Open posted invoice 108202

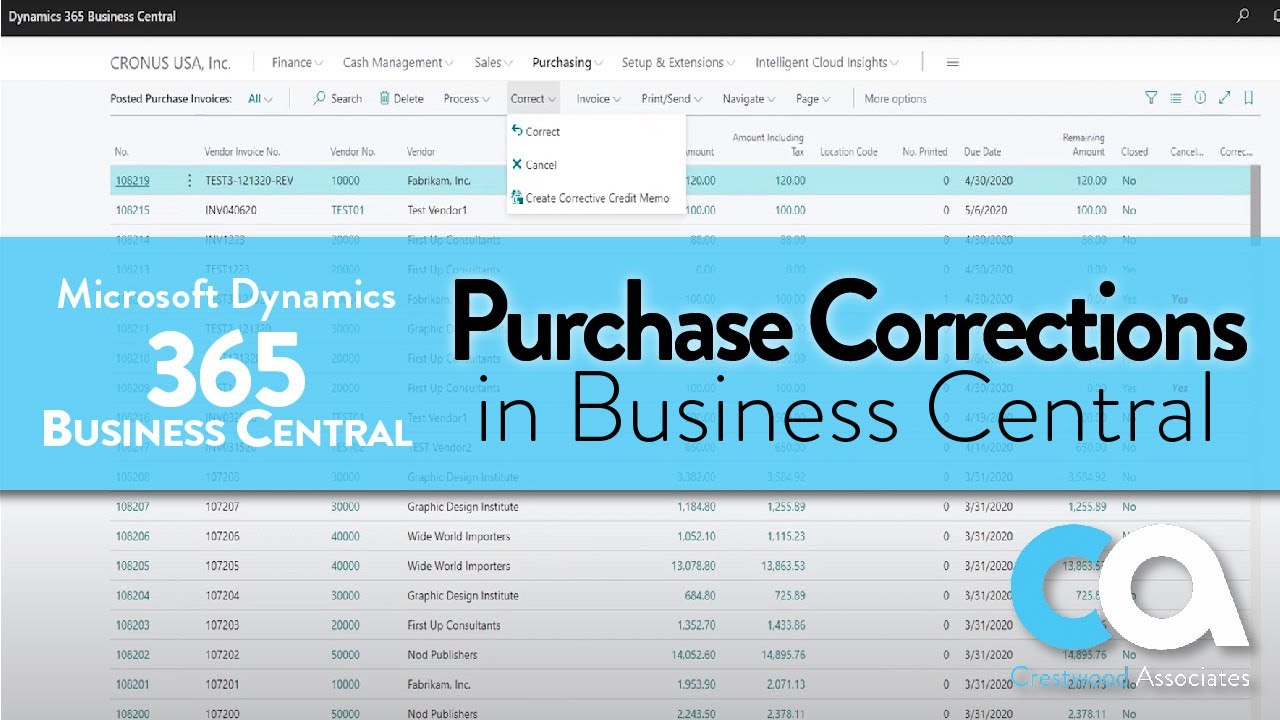(x=132, y=655)
